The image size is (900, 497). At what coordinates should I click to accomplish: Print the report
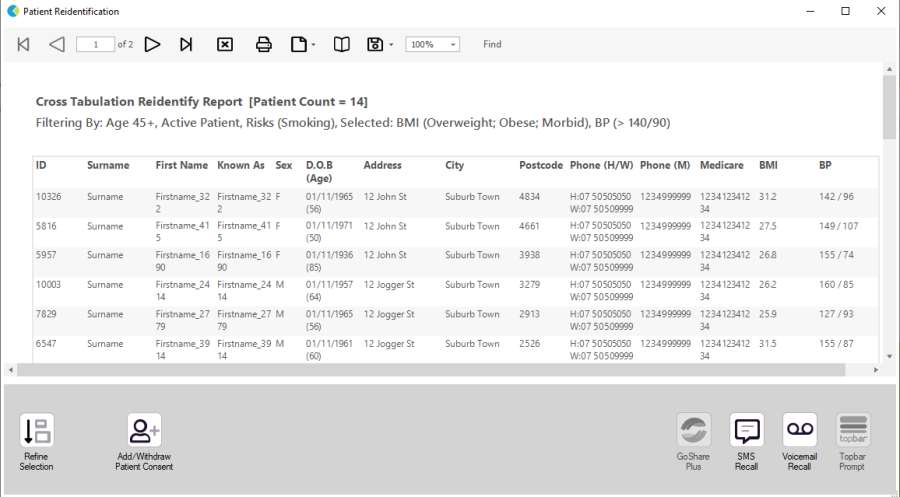[263, 44]
